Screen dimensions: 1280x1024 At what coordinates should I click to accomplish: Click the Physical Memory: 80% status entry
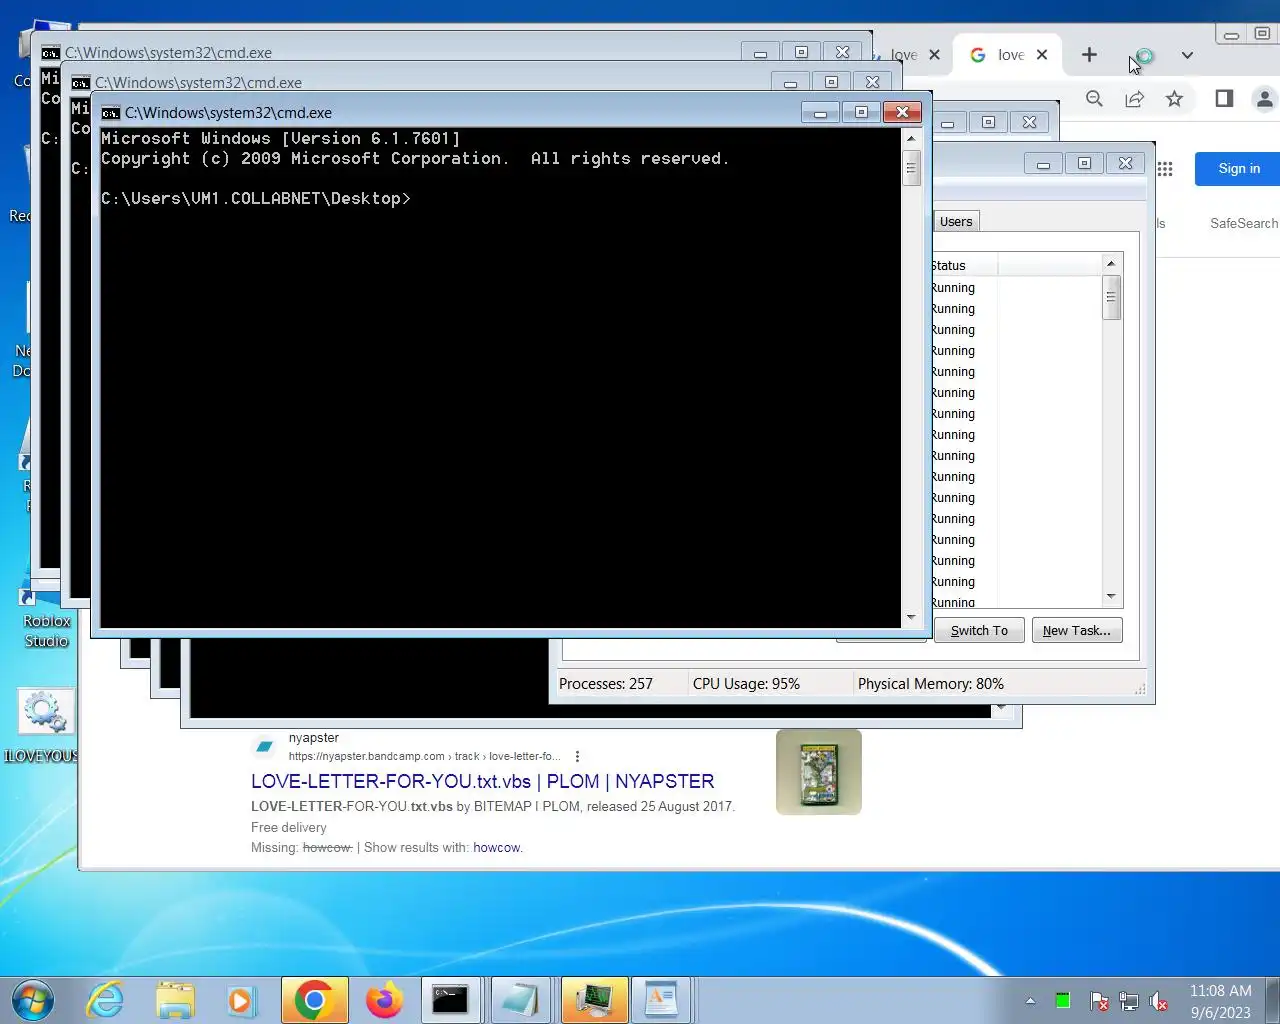[930, 684]
